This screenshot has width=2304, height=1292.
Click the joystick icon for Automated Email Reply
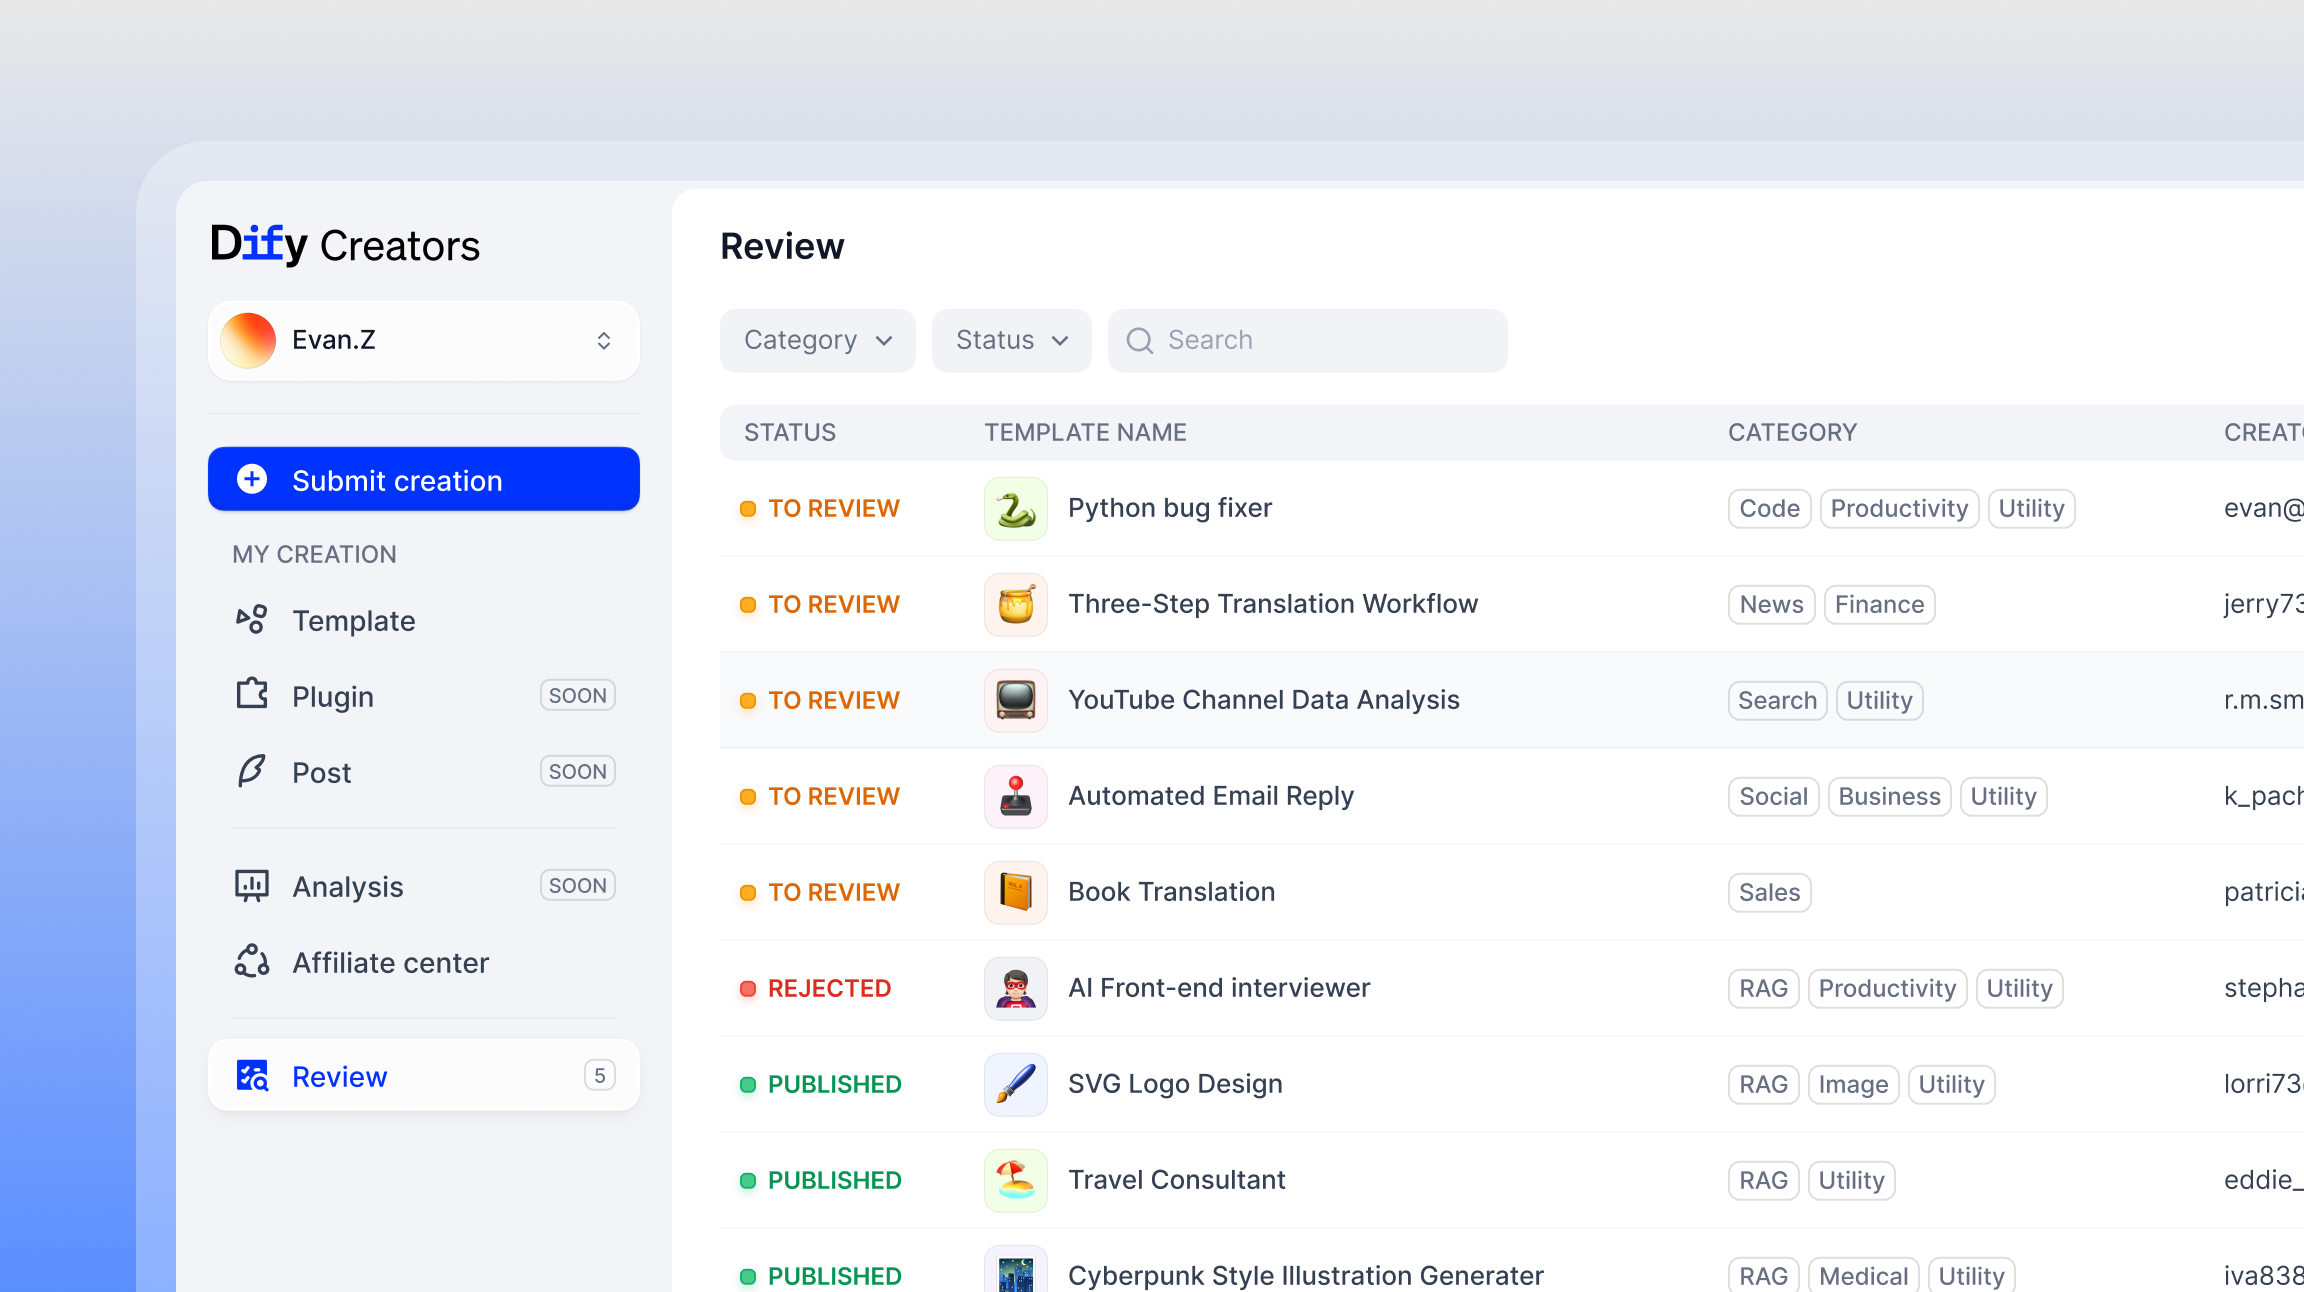pos(1015,797)
